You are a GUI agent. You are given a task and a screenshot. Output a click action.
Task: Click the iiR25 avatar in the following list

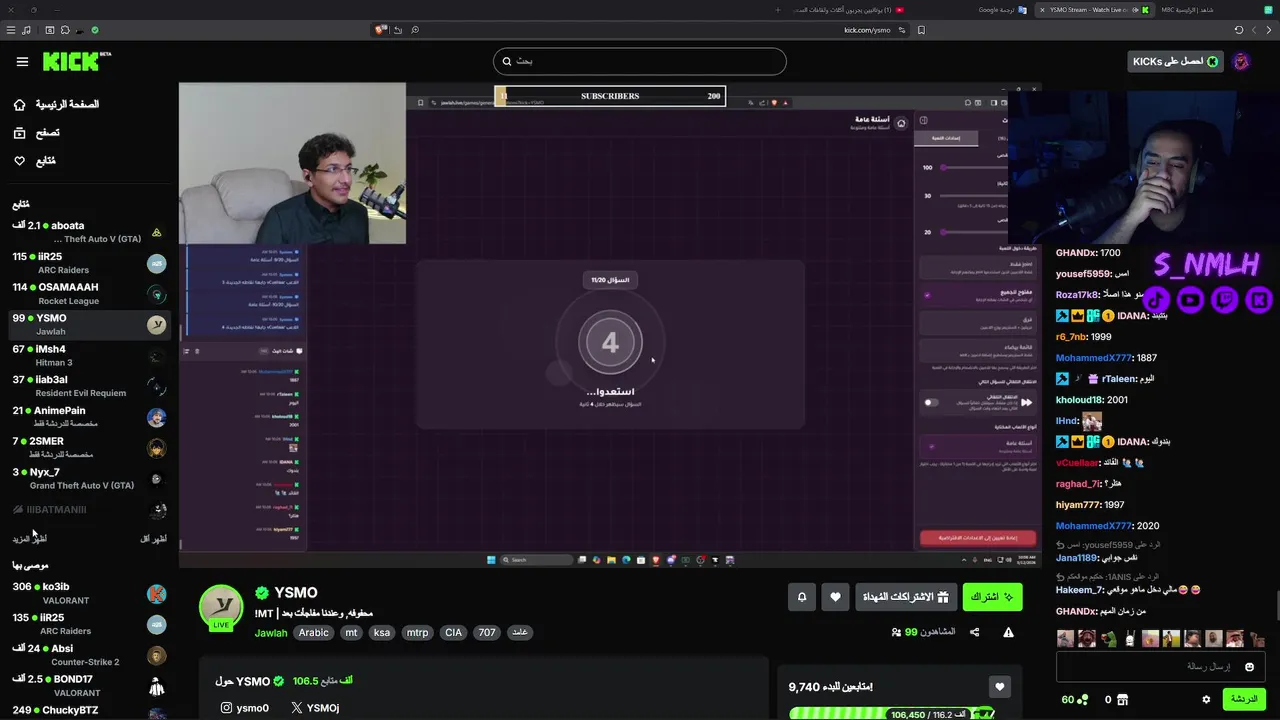(x=157, y=263)
